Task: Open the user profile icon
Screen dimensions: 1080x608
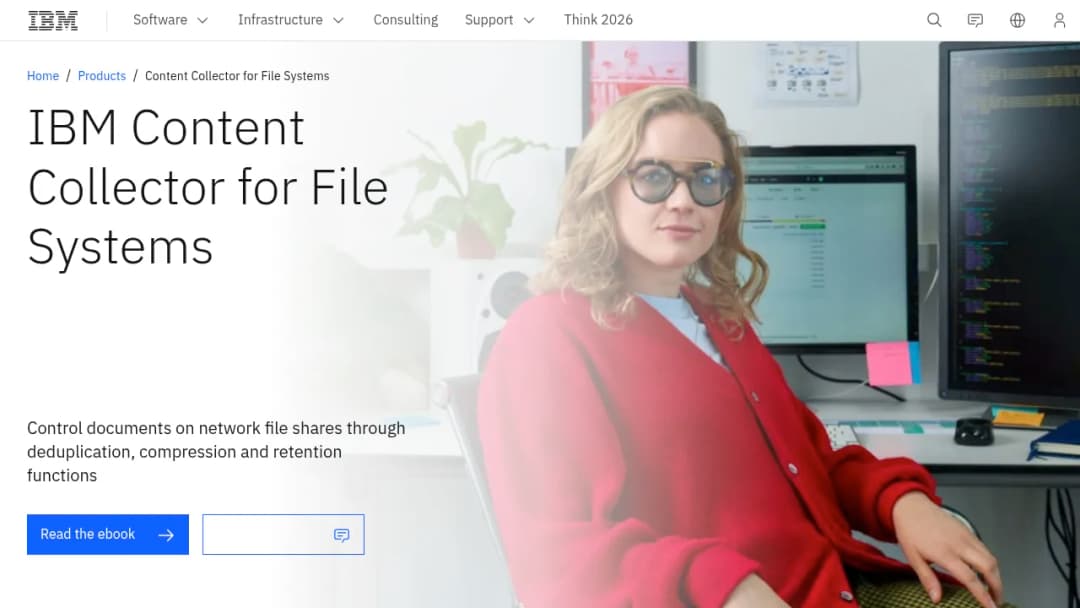Action: click(x=1059, y=20)
